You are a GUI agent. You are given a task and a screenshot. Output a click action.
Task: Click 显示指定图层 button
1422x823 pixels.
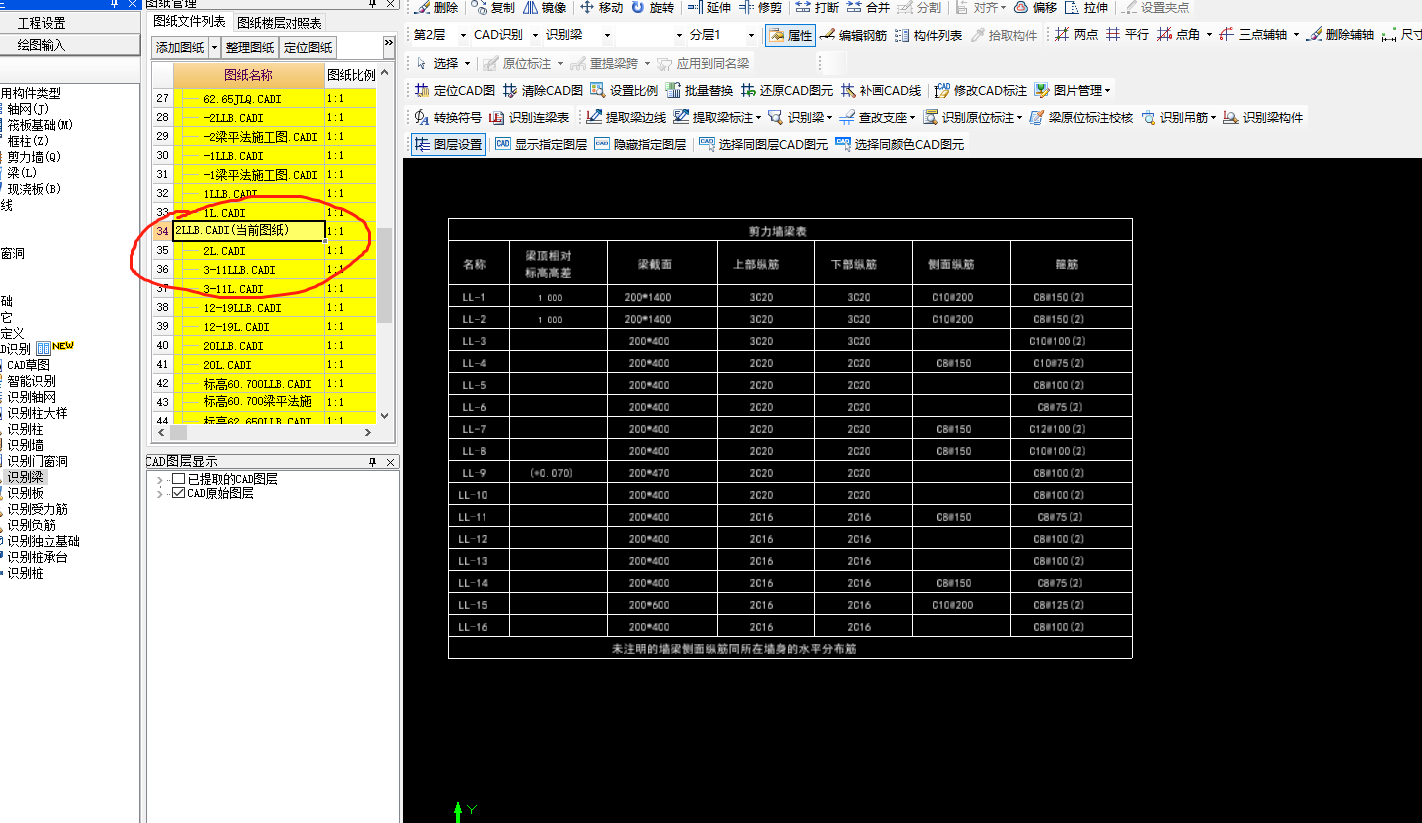(x=541, y=144)
